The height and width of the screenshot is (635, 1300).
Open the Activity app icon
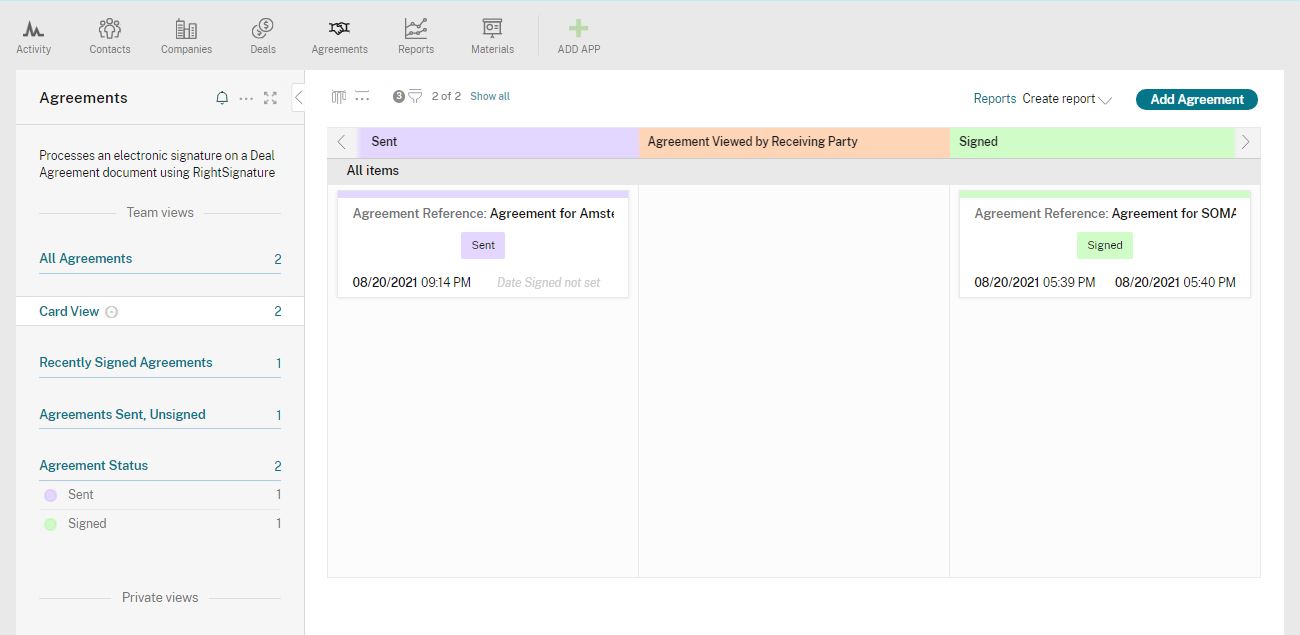pos(34,29)
